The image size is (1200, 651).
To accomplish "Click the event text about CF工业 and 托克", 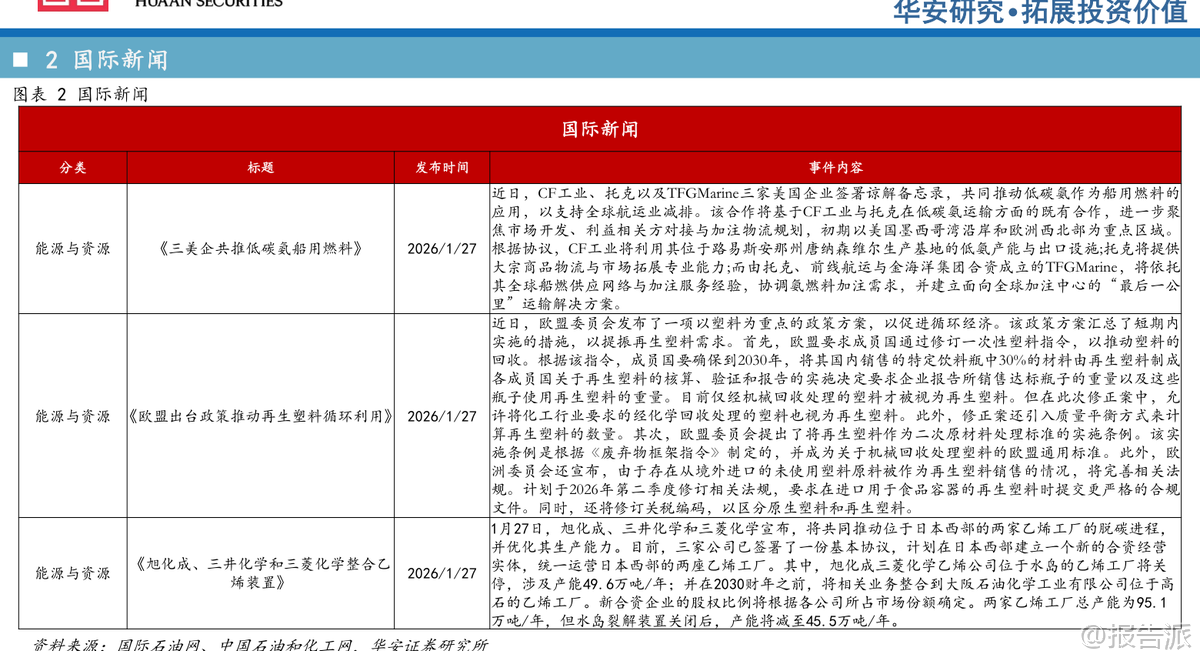I will (836, 248).
